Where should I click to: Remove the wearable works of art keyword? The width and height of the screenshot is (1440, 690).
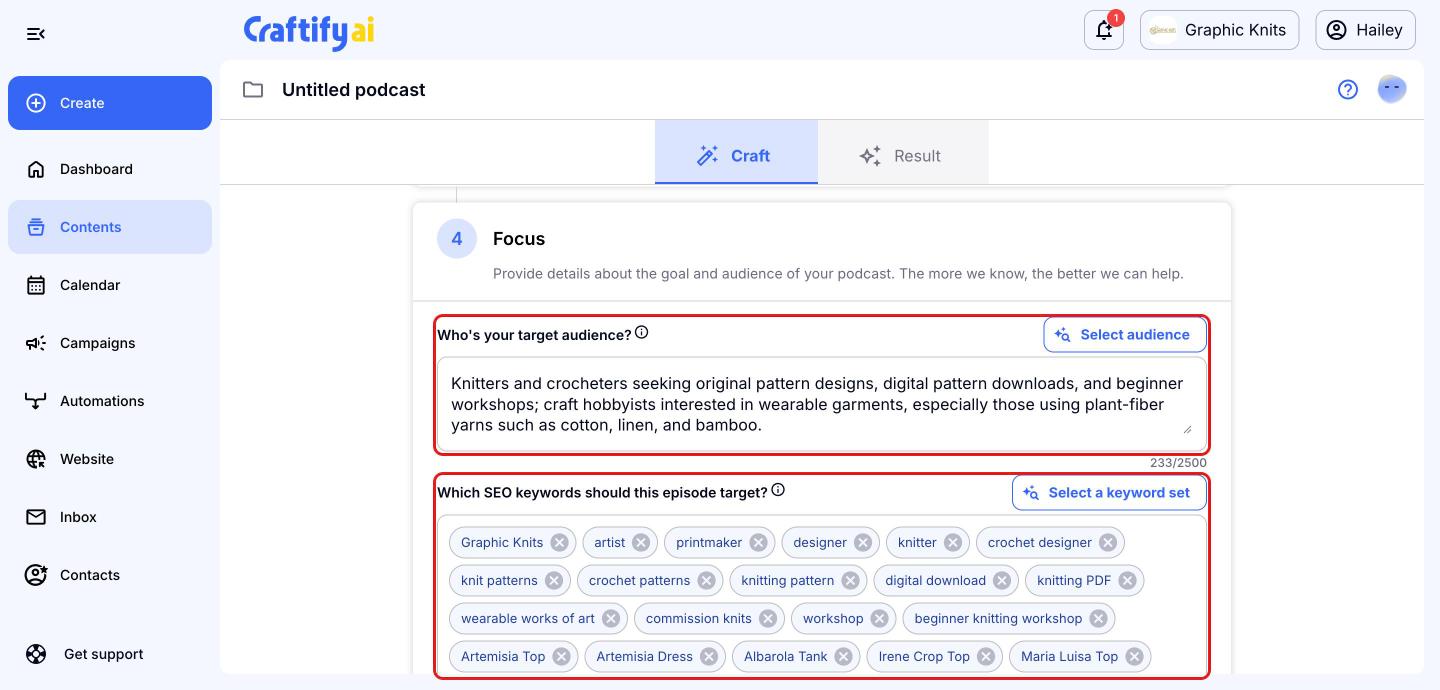611,619
